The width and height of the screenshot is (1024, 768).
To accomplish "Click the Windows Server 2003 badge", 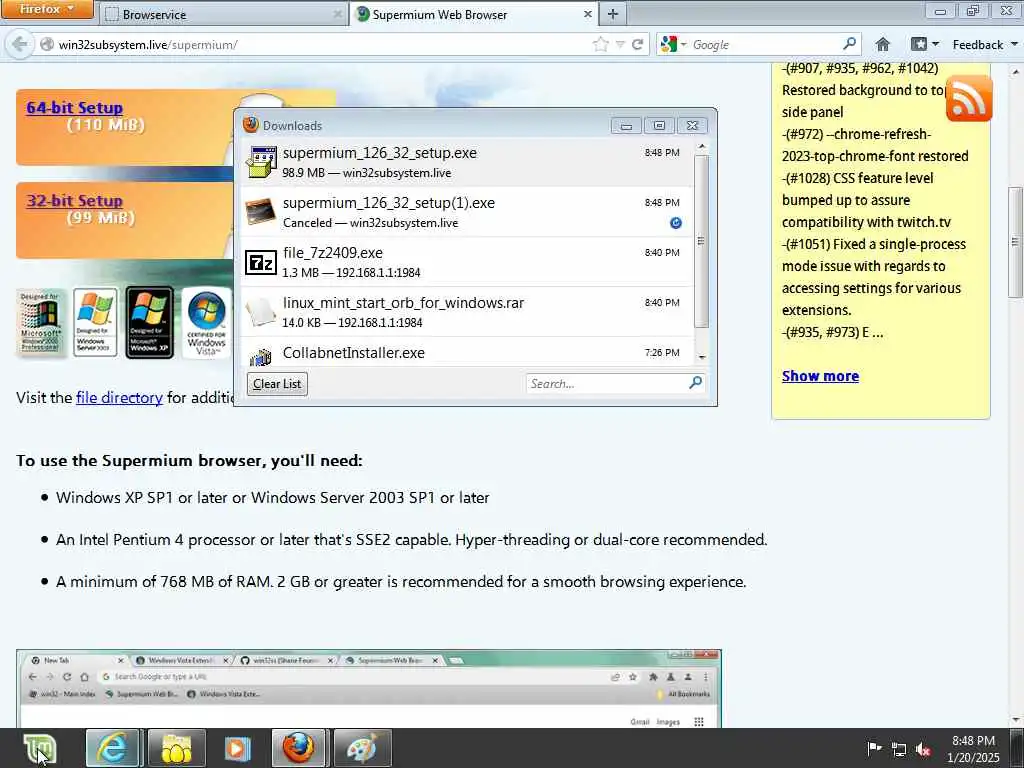I will pyautogui.click(x=95, y=323).
